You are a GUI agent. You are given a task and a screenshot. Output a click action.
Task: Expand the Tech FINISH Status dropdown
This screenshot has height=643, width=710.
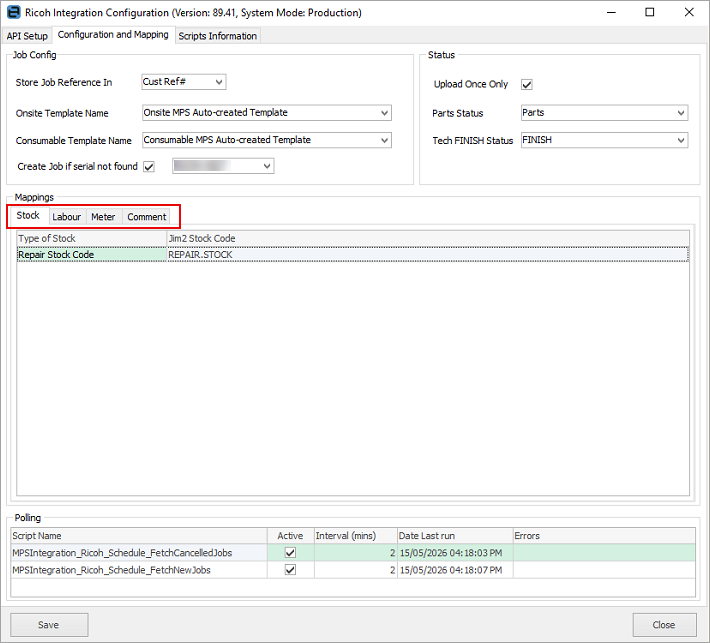(604, 140)
